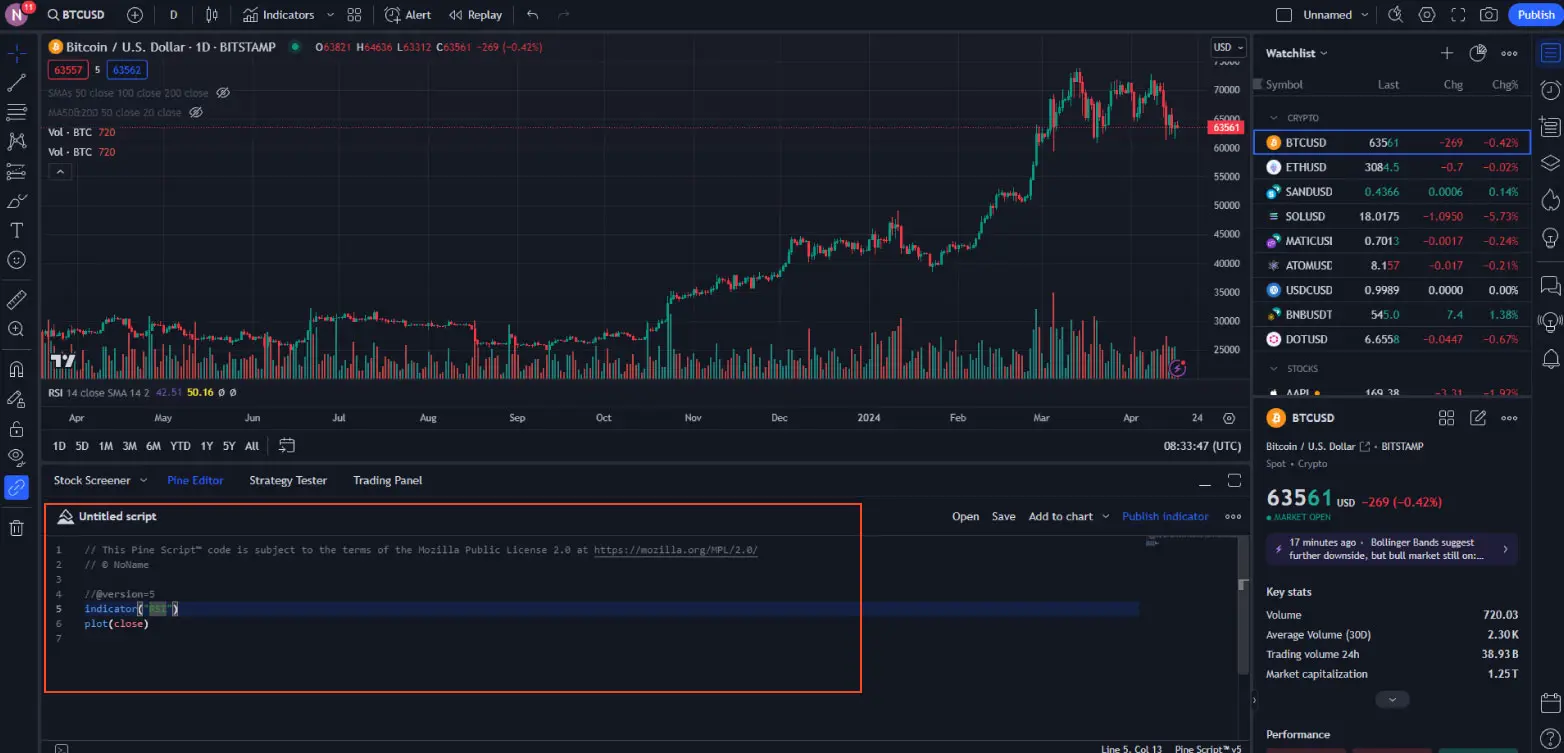Click the BTCUSD symbol search field
Image resolution: width=1564 pixels, height=753 pixels.
pos(77,15)
